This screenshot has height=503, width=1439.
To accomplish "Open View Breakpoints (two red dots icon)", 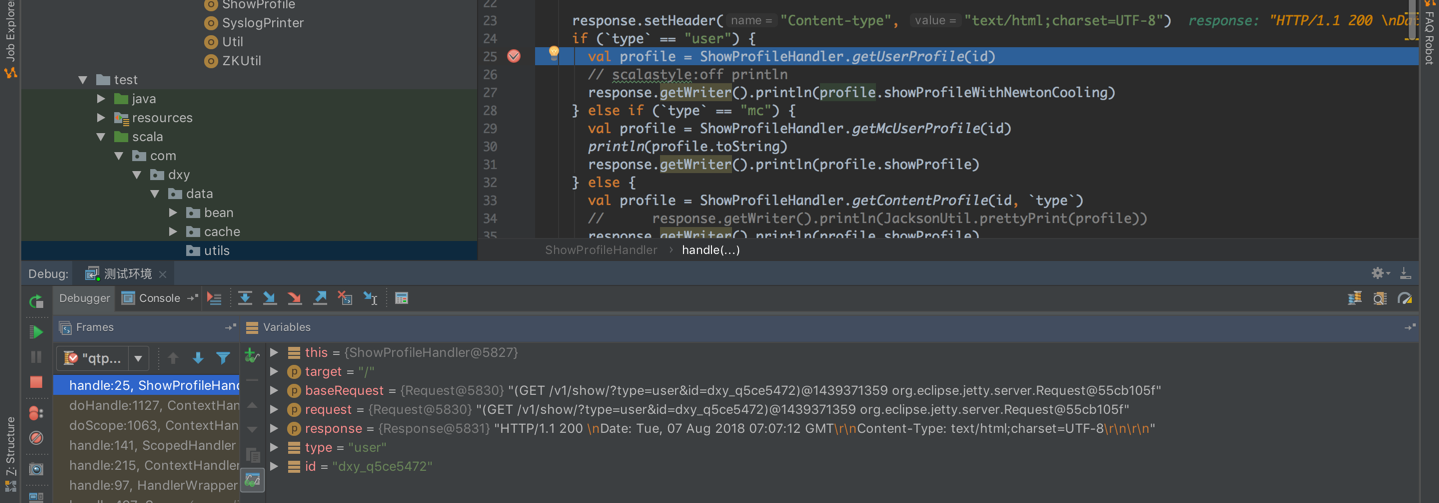I will pyautogui.click(x=36, y=412).
